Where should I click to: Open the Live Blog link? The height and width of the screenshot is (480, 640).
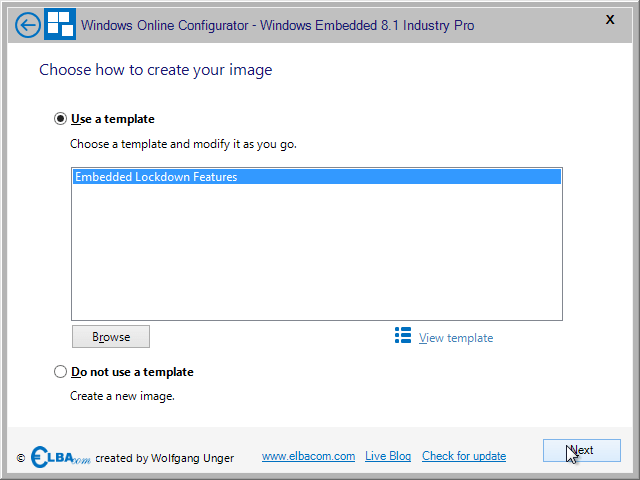tap(388, 456)
